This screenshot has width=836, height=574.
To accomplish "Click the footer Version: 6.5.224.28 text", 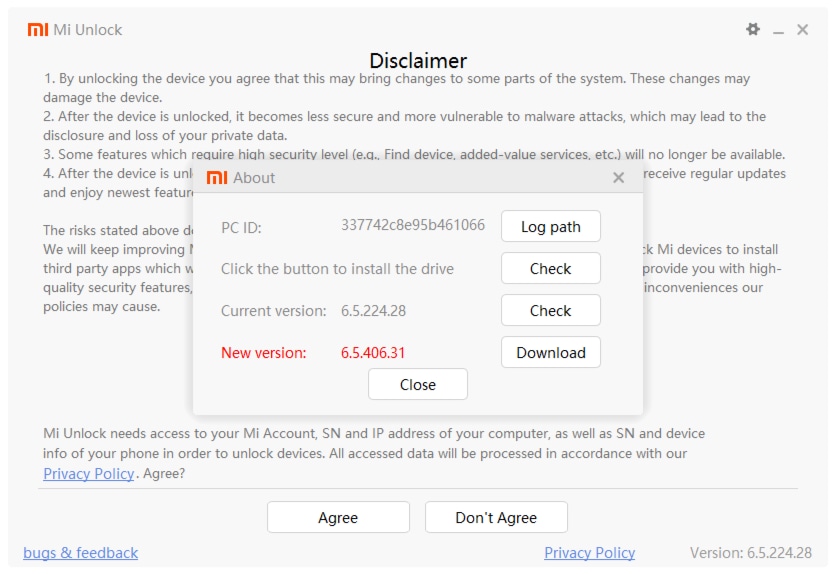I will (751, 553).
